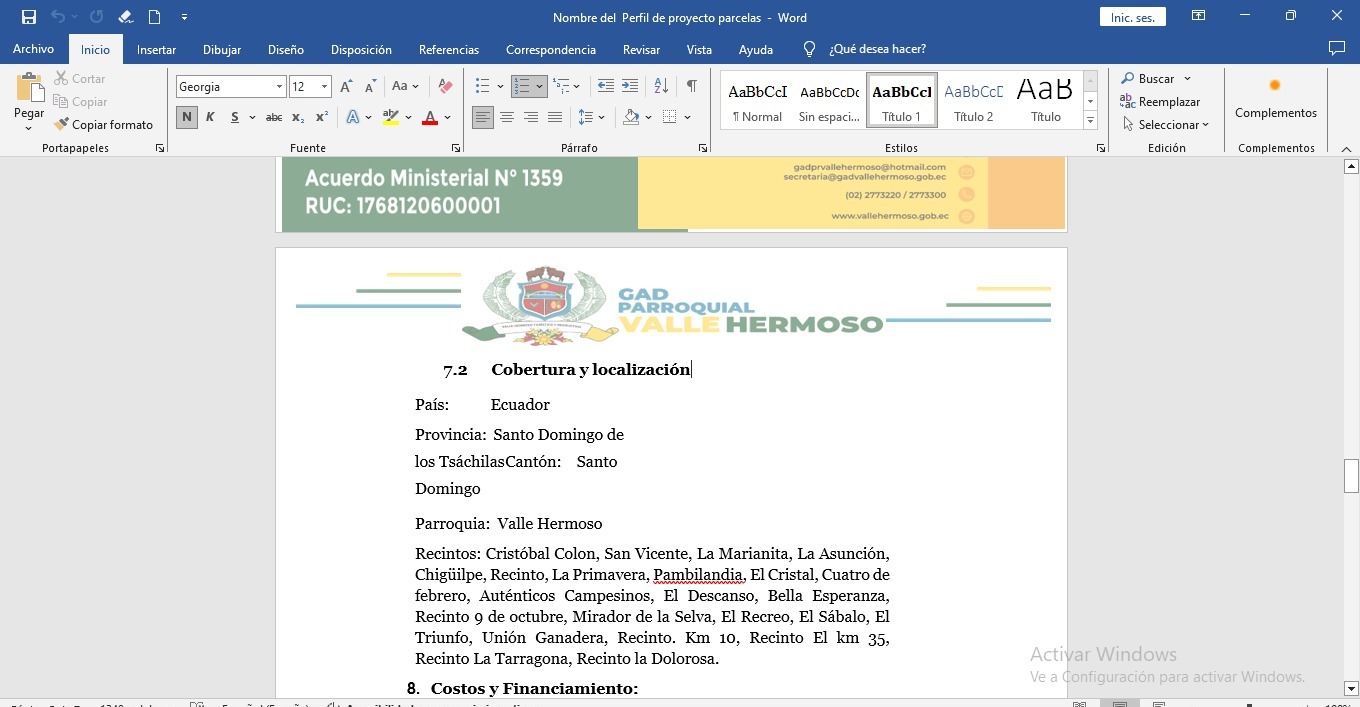Click the clear formatting eraser icon
The height and width of the screenshot is (707, 1360).
point(446,87)
